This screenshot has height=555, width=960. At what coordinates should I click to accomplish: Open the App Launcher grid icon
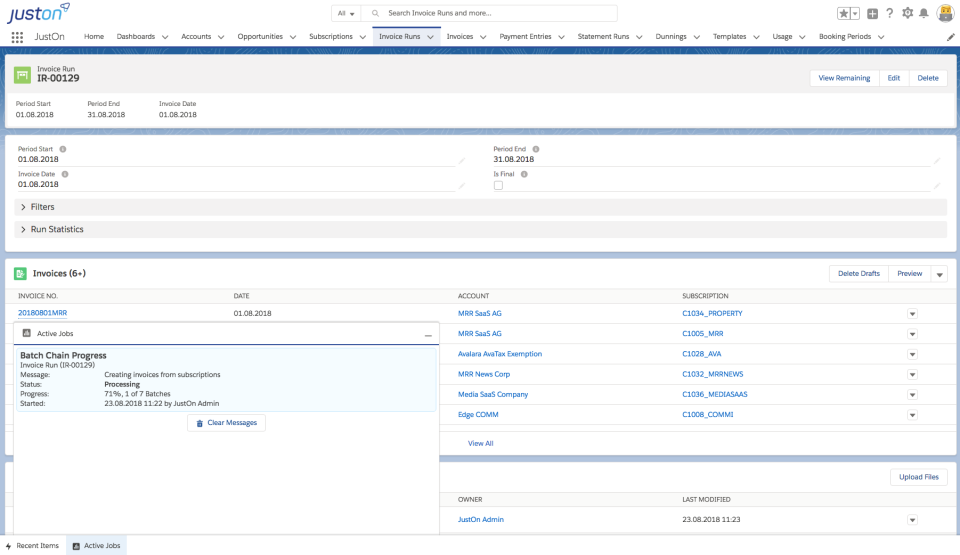click(17, 37)
